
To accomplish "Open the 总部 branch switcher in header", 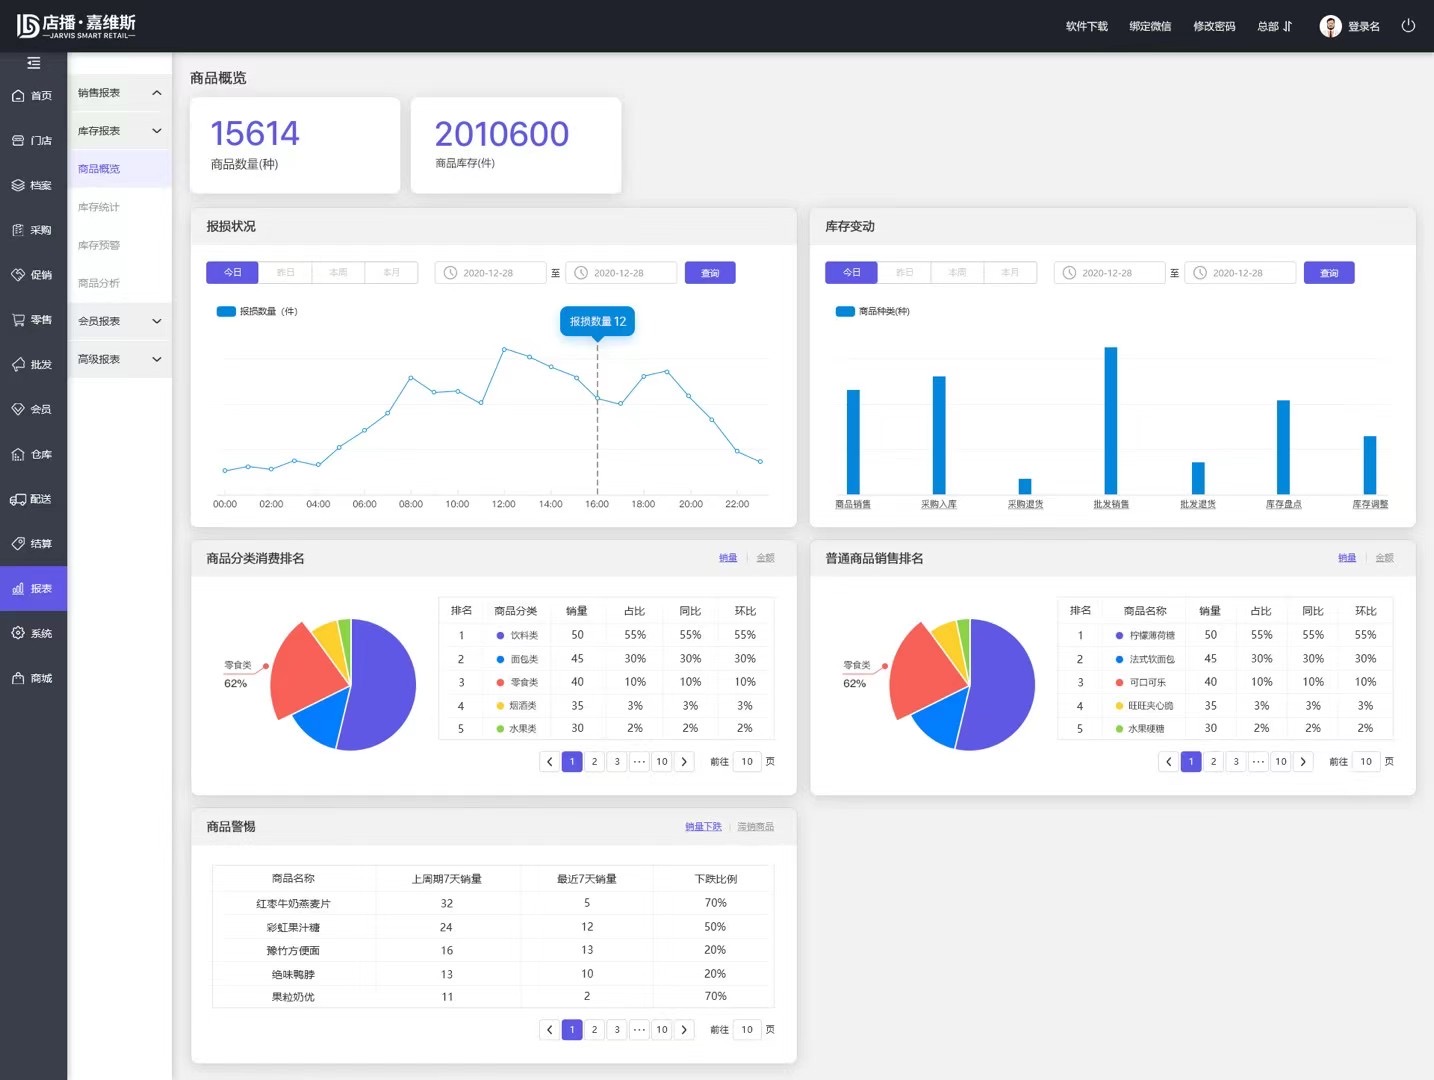I will point(1275,27).
